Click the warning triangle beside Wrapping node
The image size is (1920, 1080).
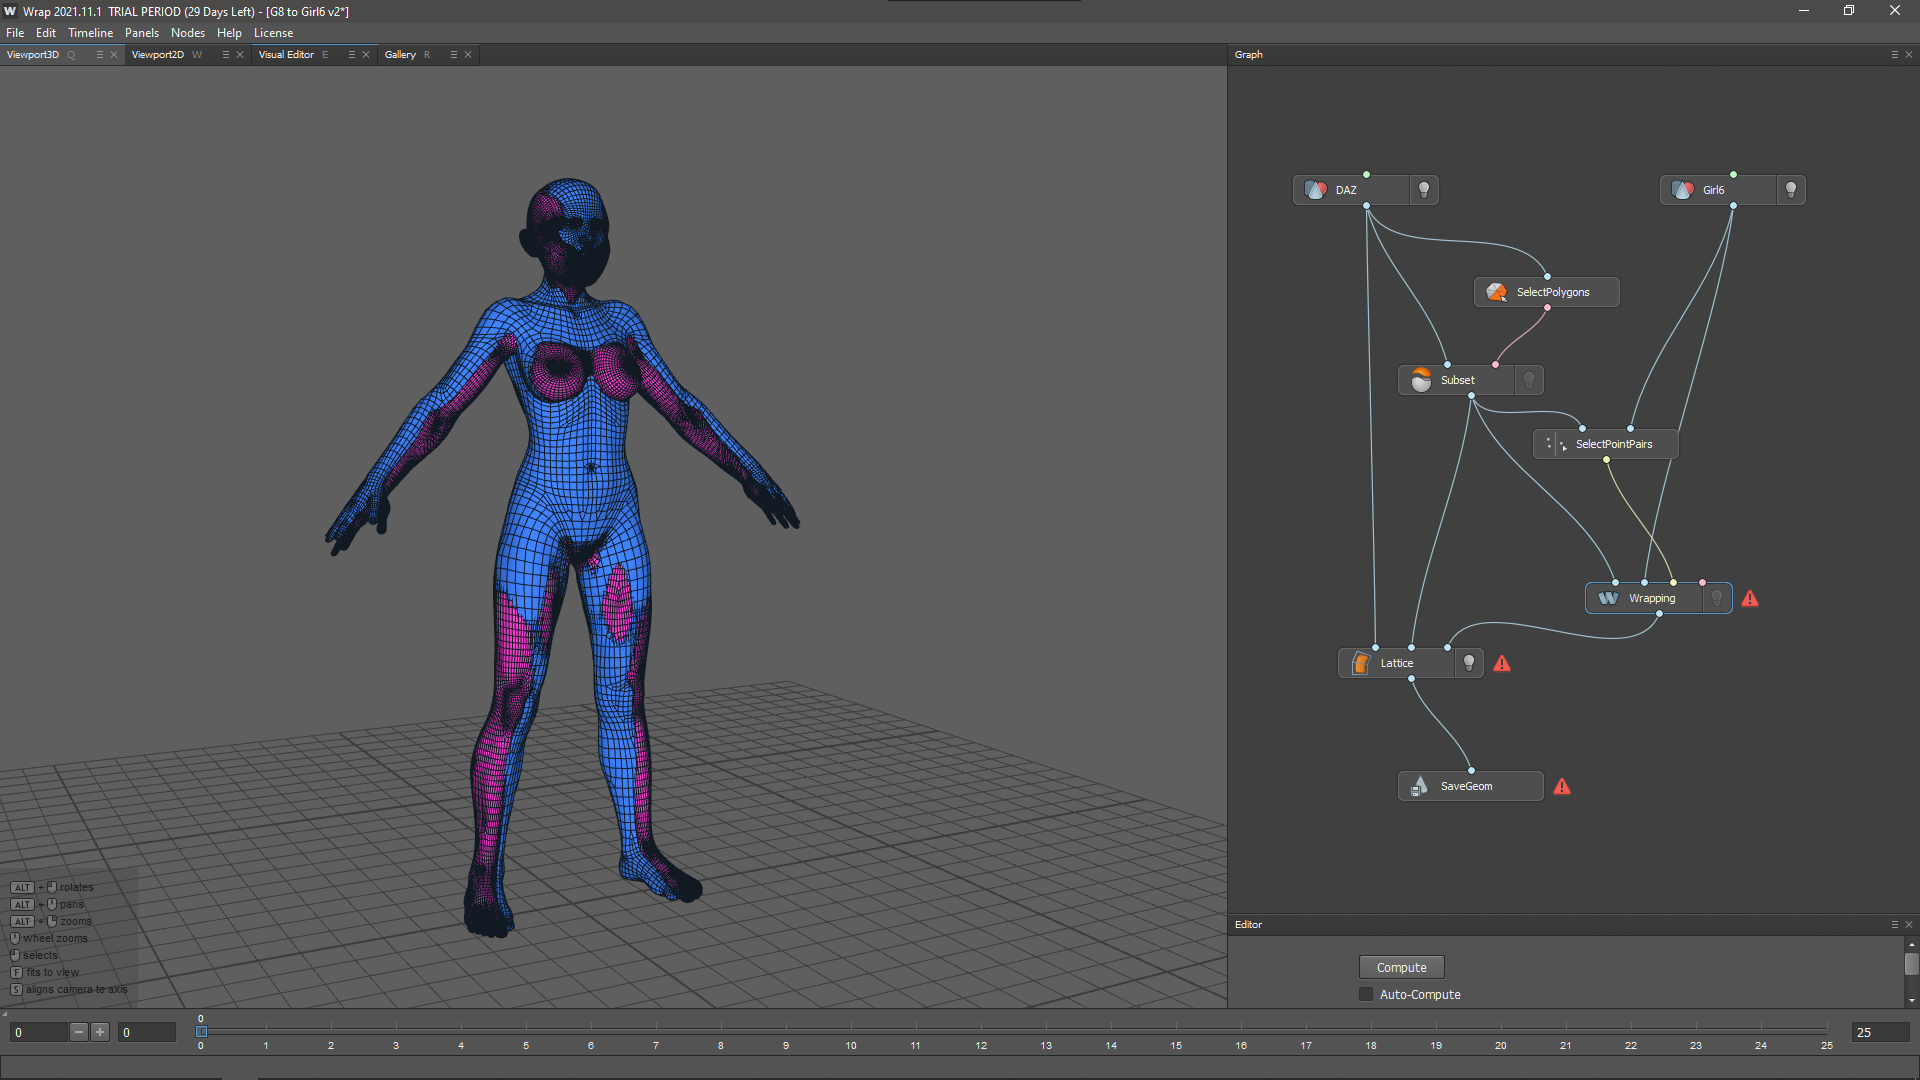tap(1751, 597)
